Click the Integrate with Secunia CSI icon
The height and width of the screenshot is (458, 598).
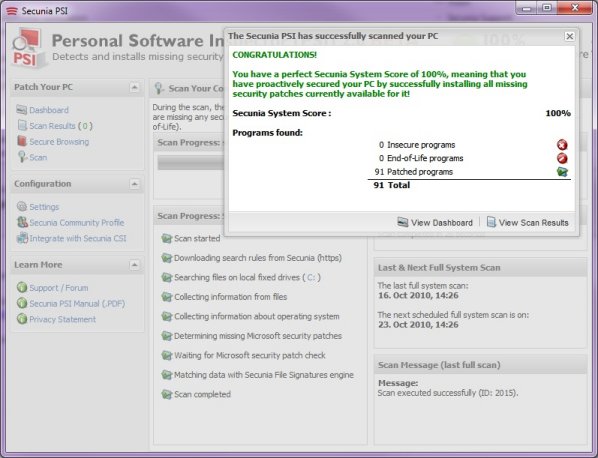22,238
